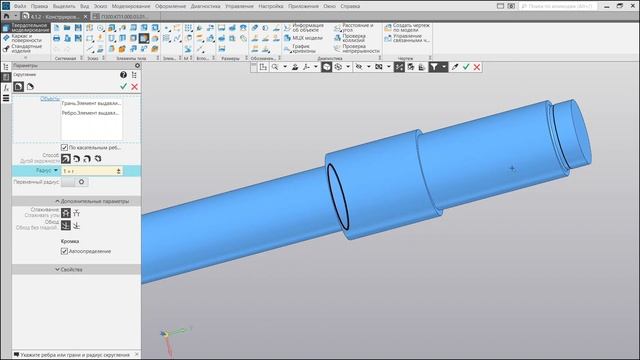
Task: Select the highlighted Fillet tool in the ribbon
Action: click(144, 38)
